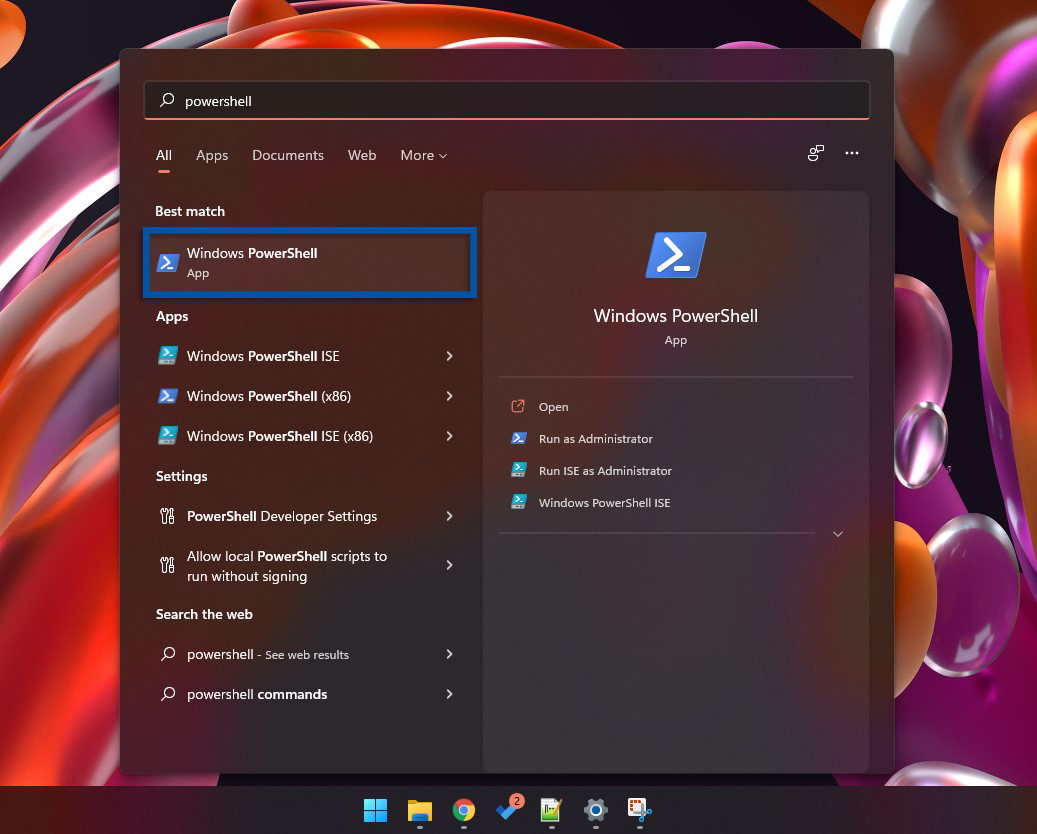This screenshot has width=1037, height=834.
Task: Open Google Chrome from the taskbar
Action: point(463,812)
